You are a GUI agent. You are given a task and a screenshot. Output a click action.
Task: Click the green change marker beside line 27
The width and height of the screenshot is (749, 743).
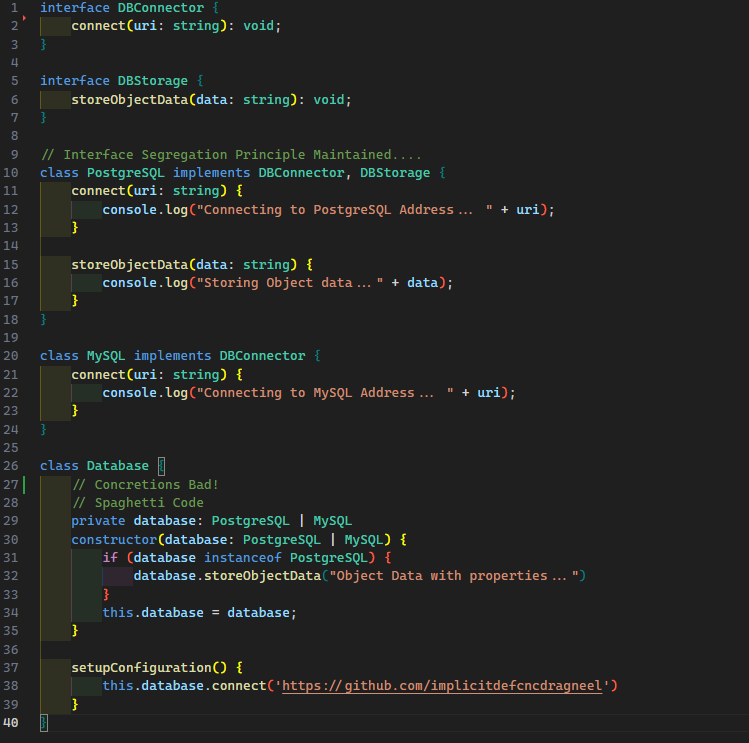pos(24,485)
